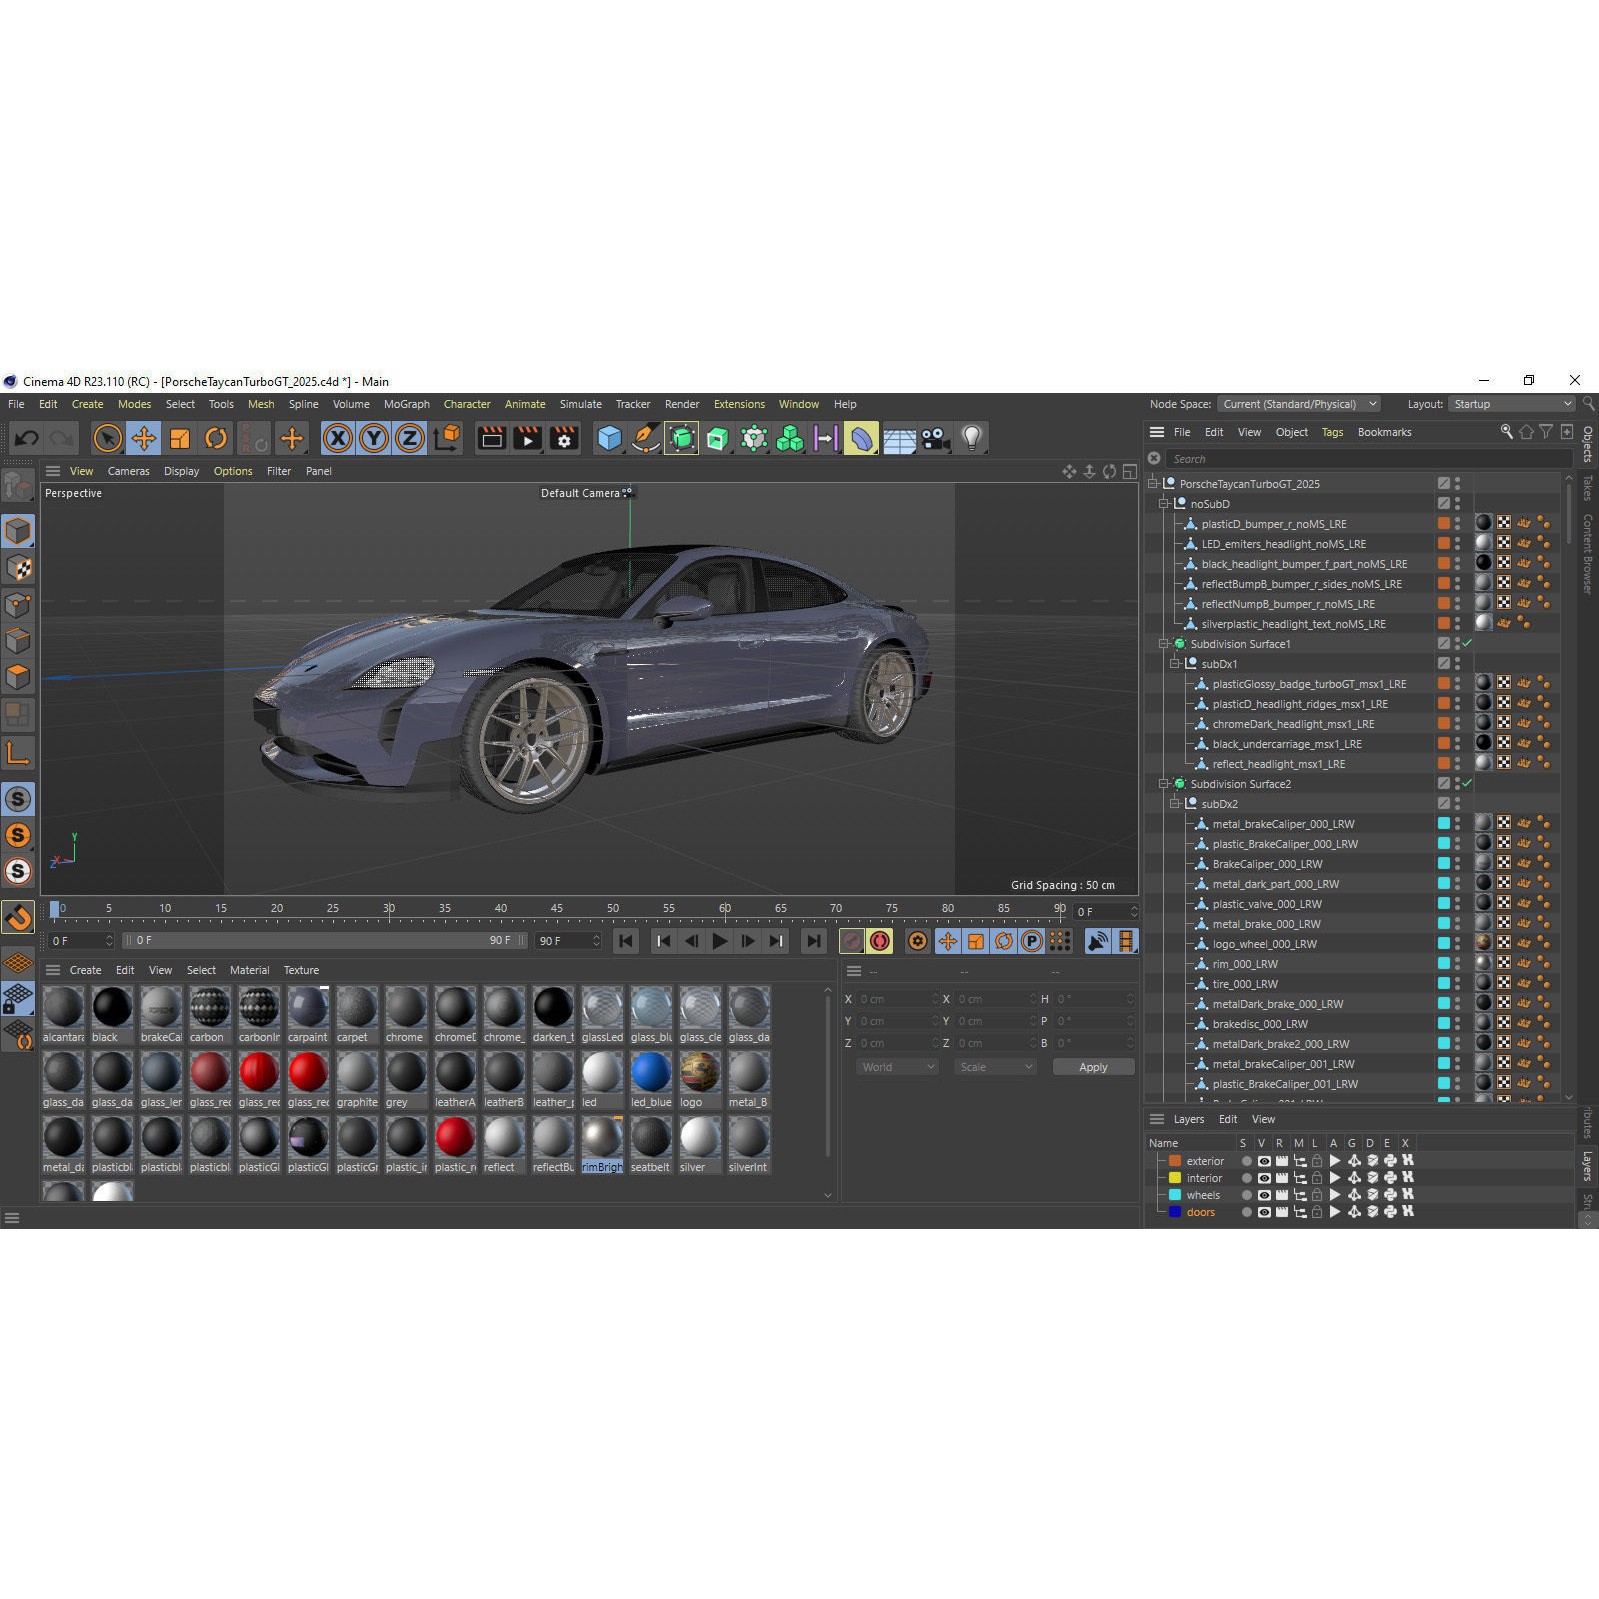Collapse Subdivision Surface2 tree node
Image resolution: width=1599 pixels, height=1599 pixels.
(x=1164, y=784)
